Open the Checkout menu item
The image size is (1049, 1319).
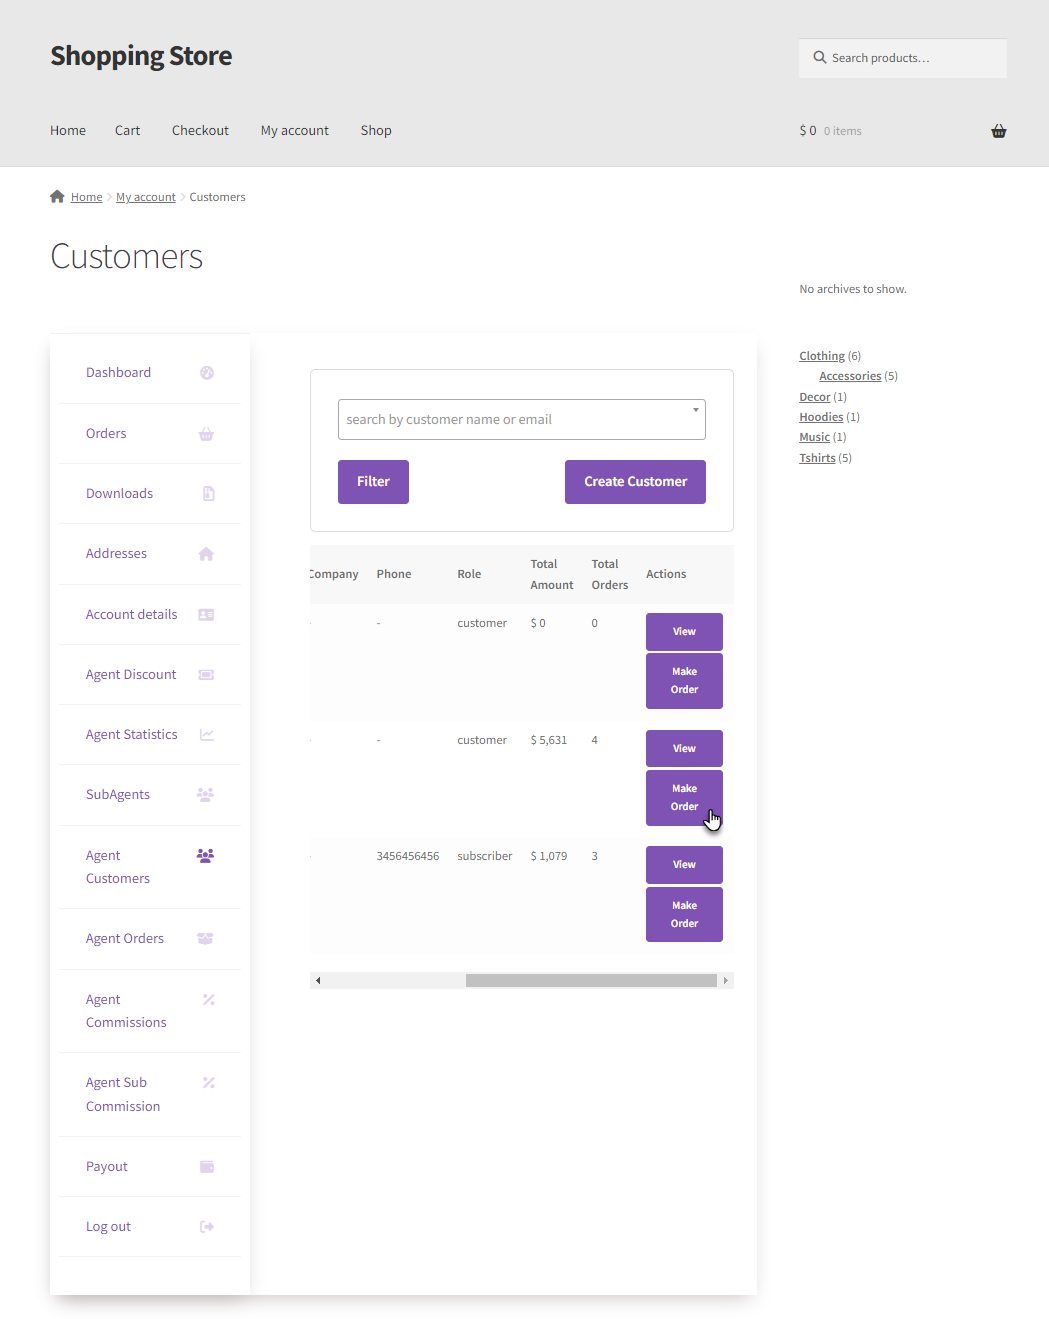coord(200,131)
